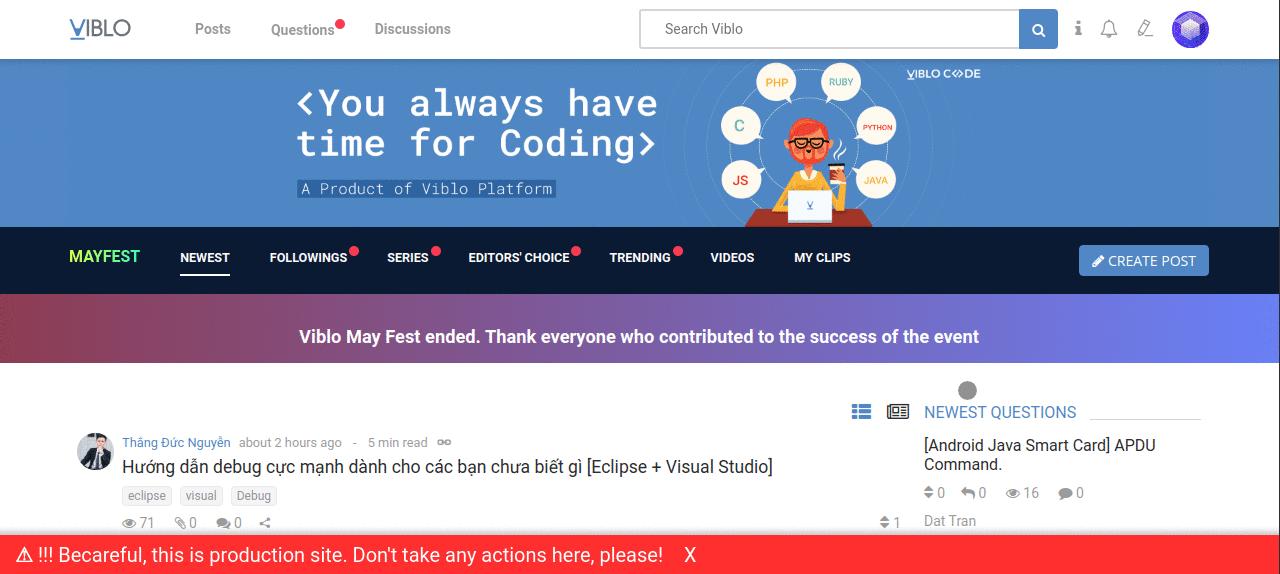The height and width of the screenshot is (574, 1280).
Task: Click the Viblo May Fest ended announcement
Action: [x=639, y=336]
